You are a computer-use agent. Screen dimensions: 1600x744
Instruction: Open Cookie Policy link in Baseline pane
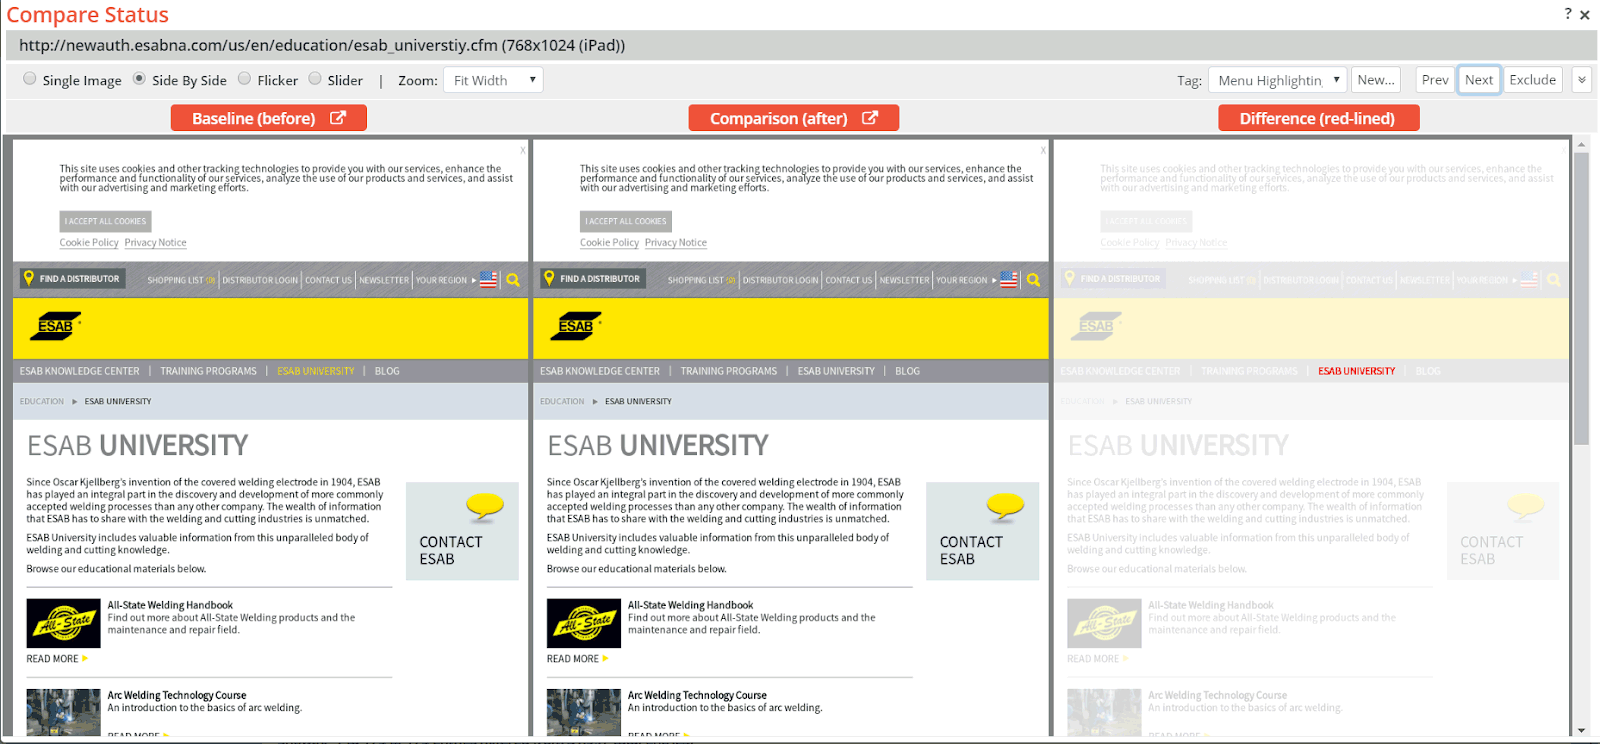[89, 243]
